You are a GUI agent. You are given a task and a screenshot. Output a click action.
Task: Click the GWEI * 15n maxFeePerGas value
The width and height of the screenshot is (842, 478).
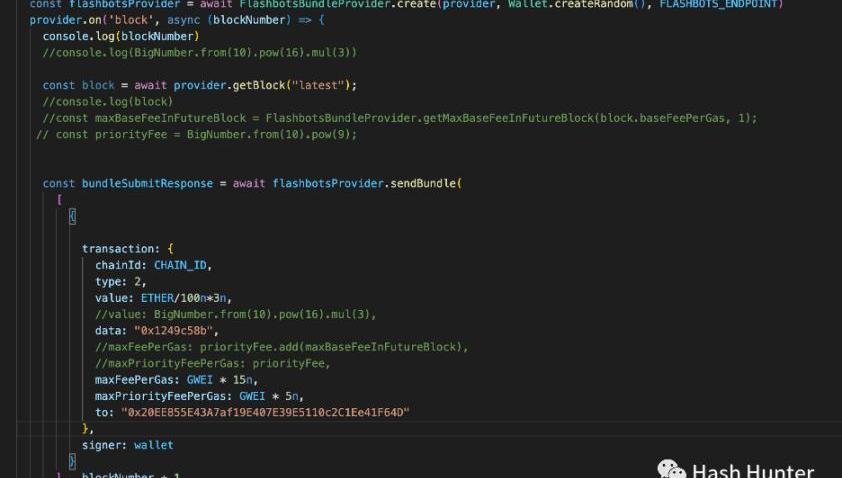[220, 379]
